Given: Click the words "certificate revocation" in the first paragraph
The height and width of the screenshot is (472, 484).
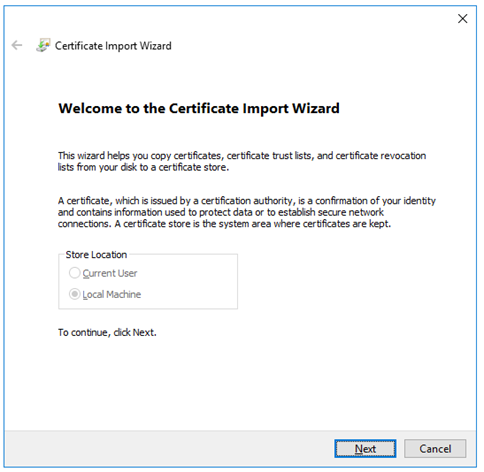Looking at the screenshot, I should tap(381, 156).
